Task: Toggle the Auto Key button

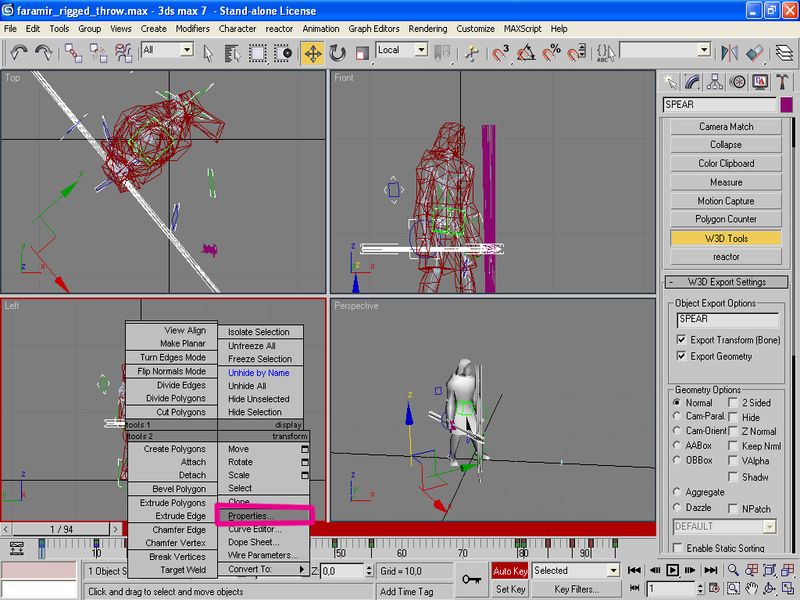Action: point(510,571)
